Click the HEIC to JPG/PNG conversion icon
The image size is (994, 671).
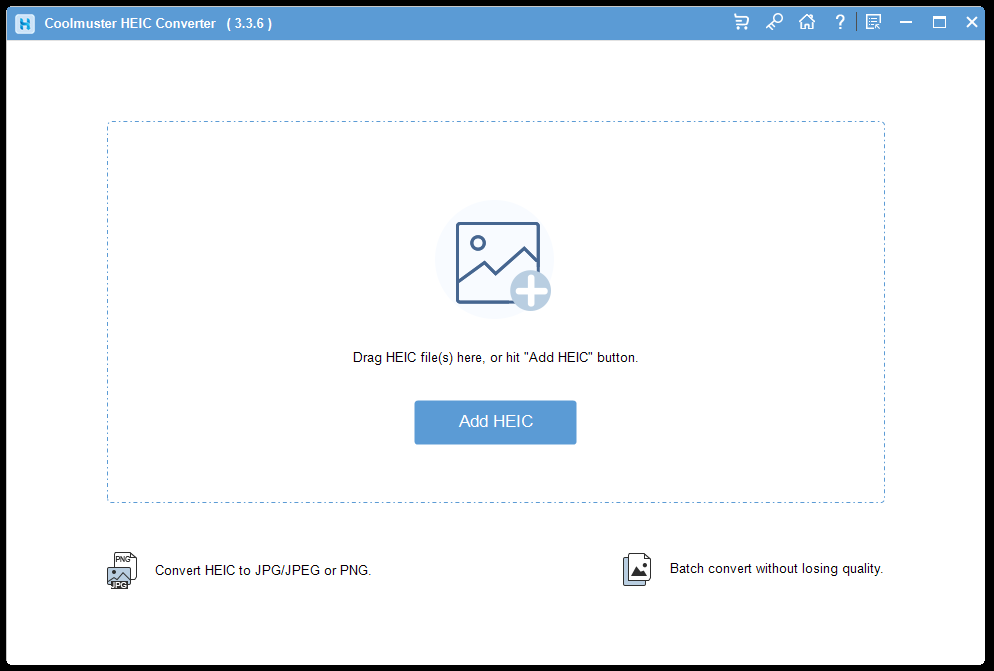[x=122, y=570]
